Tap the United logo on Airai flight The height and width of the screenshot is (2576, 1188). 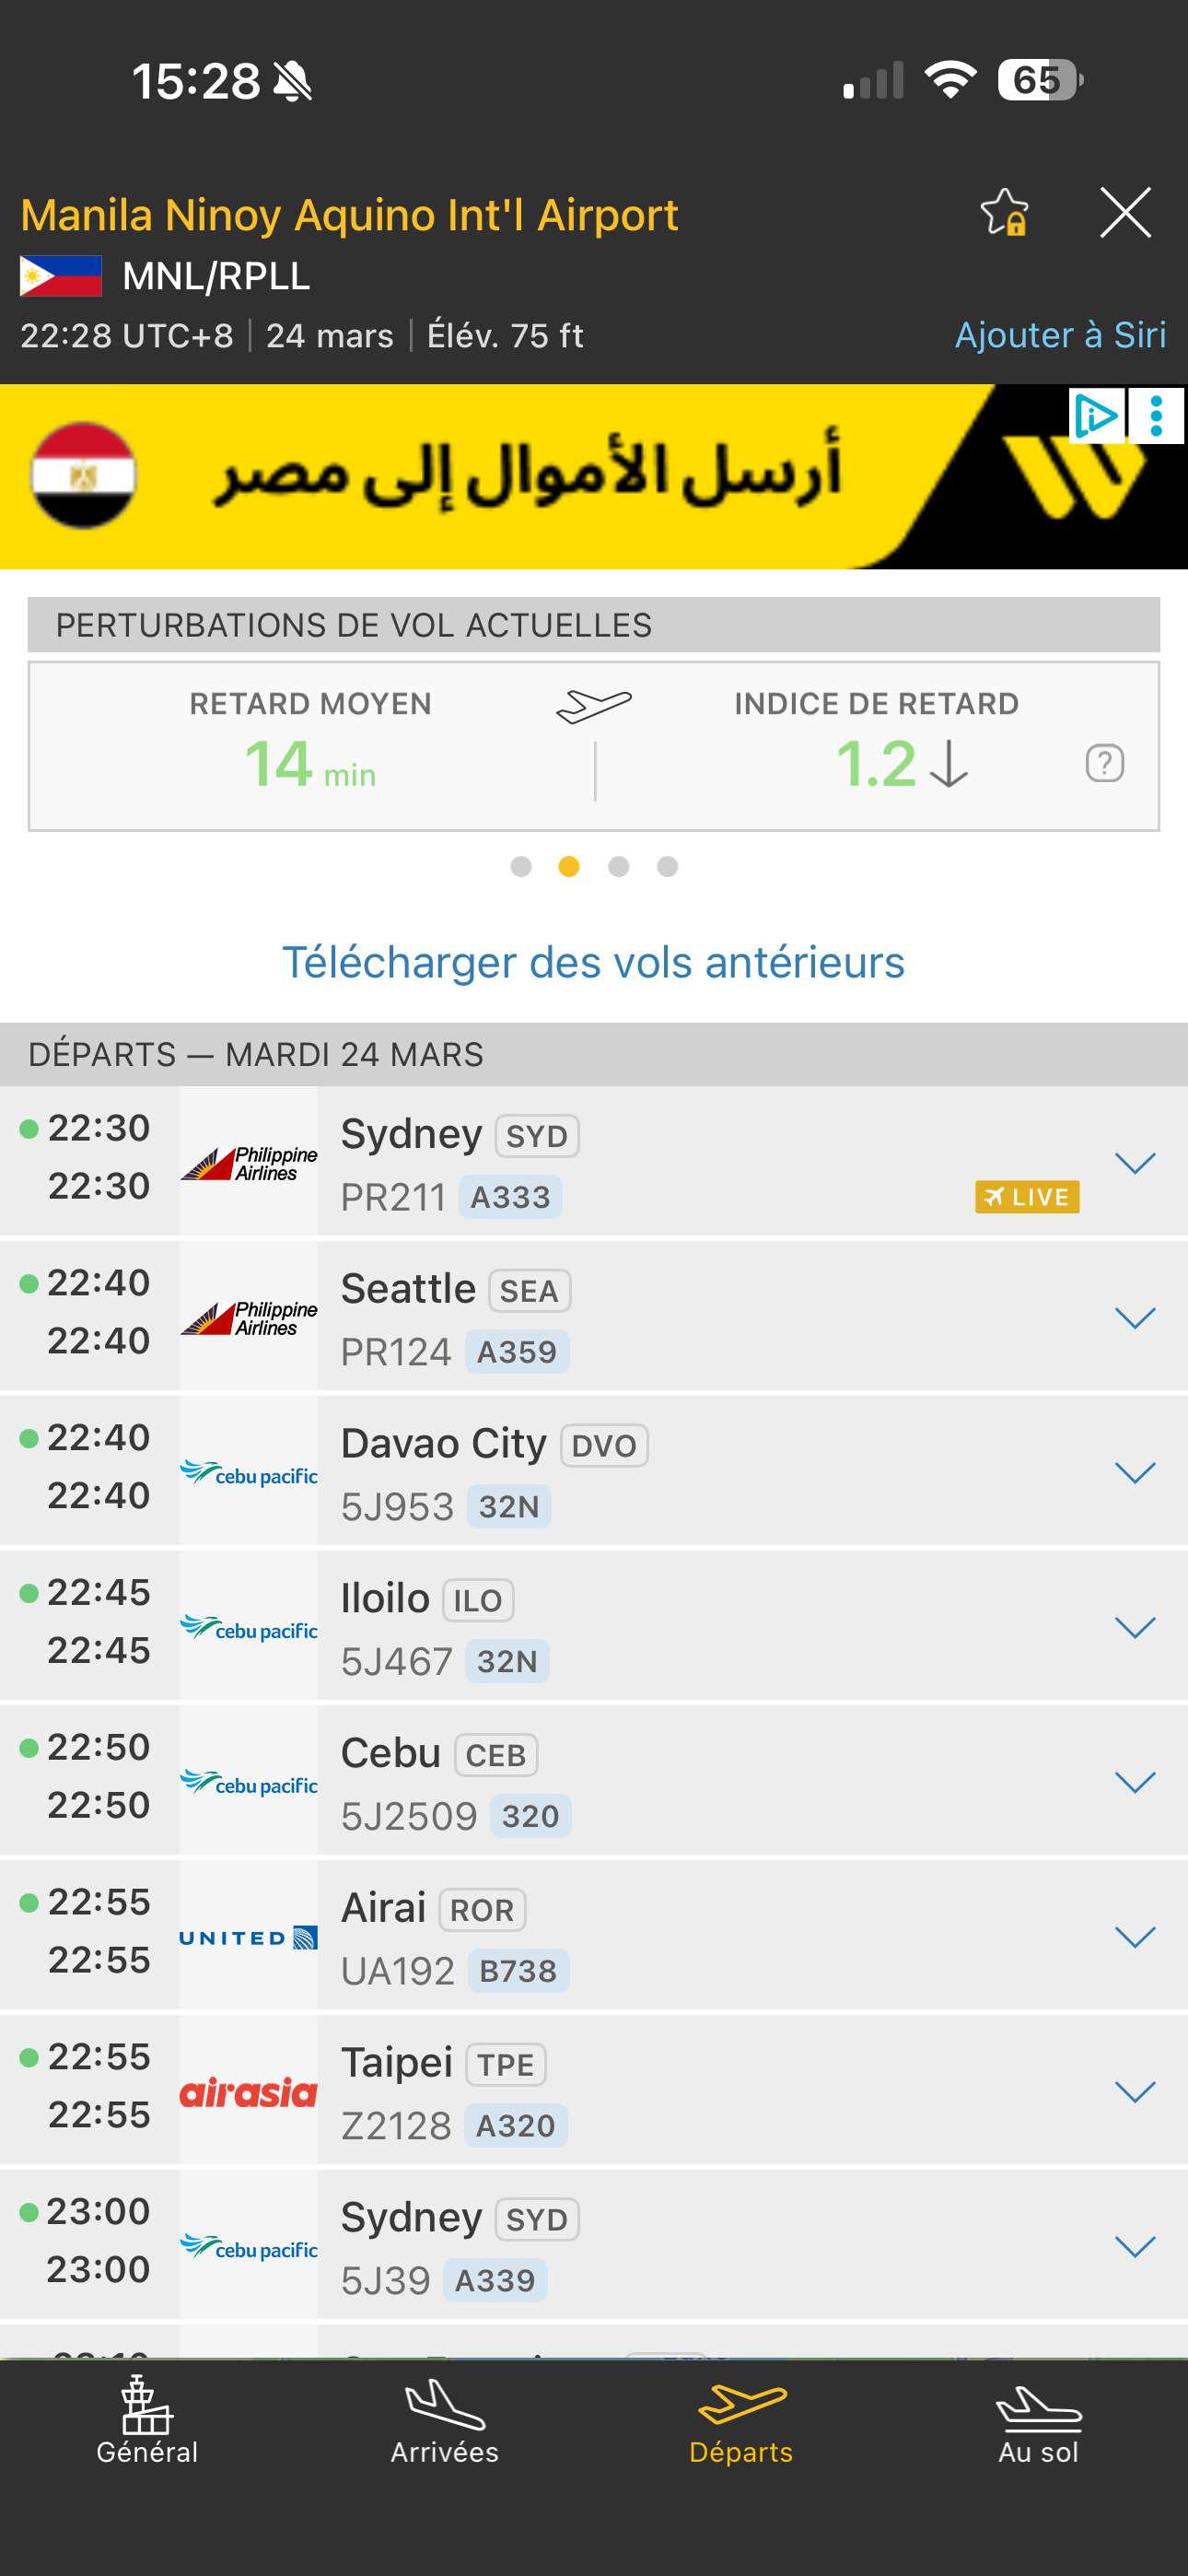249,1937
